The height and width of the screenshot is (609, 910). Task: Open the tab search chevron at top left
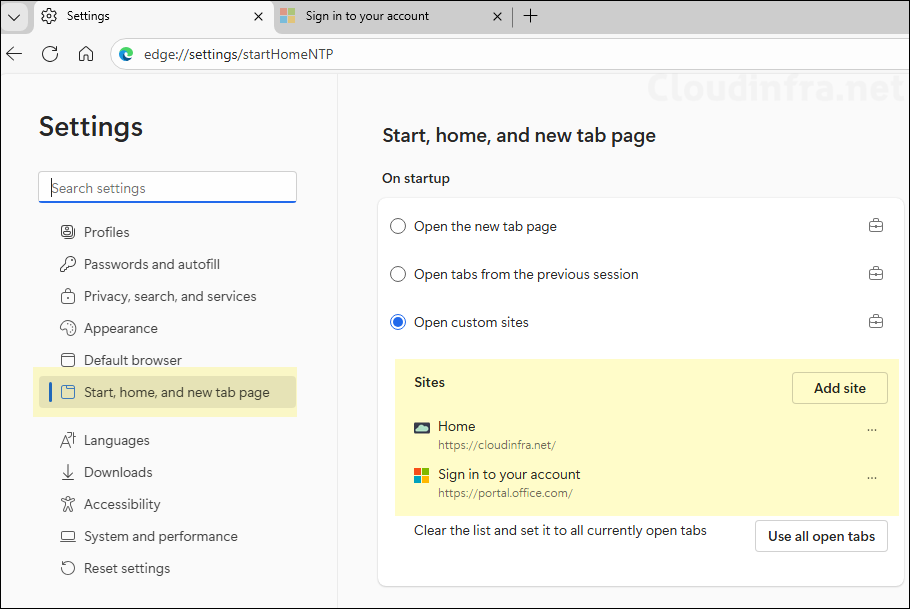pyautogui.click(x=14, y=16)
